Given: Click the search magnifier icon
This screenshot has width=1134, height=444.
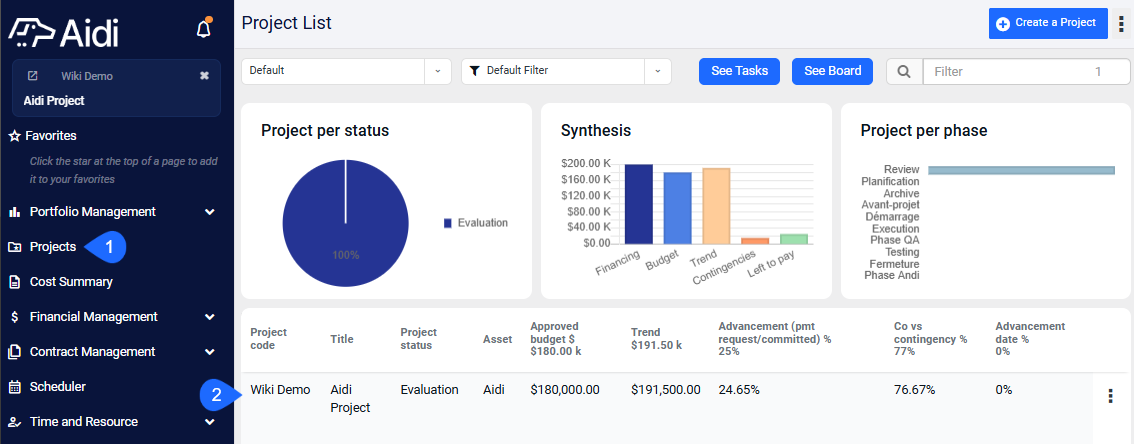Looking at the screenshot, I should coord(904,72).
